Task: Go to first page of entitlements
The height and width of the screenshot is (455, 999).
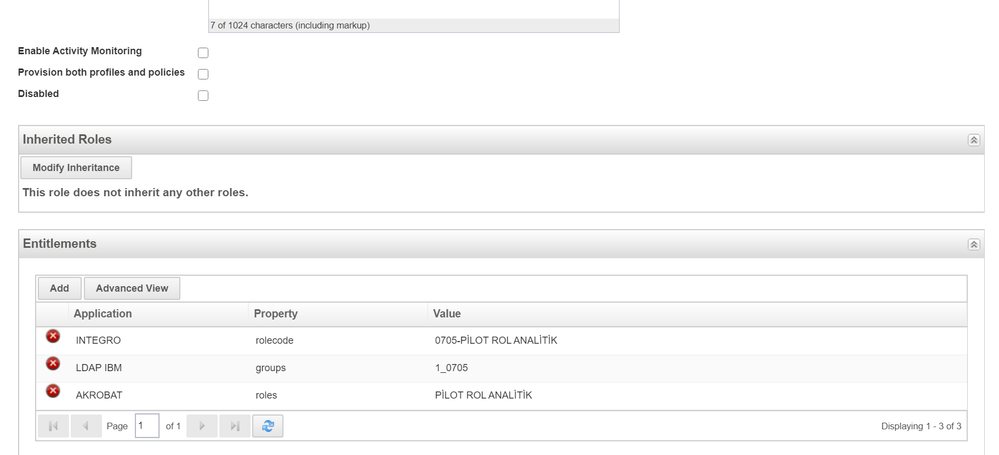Action: [53, 426]
